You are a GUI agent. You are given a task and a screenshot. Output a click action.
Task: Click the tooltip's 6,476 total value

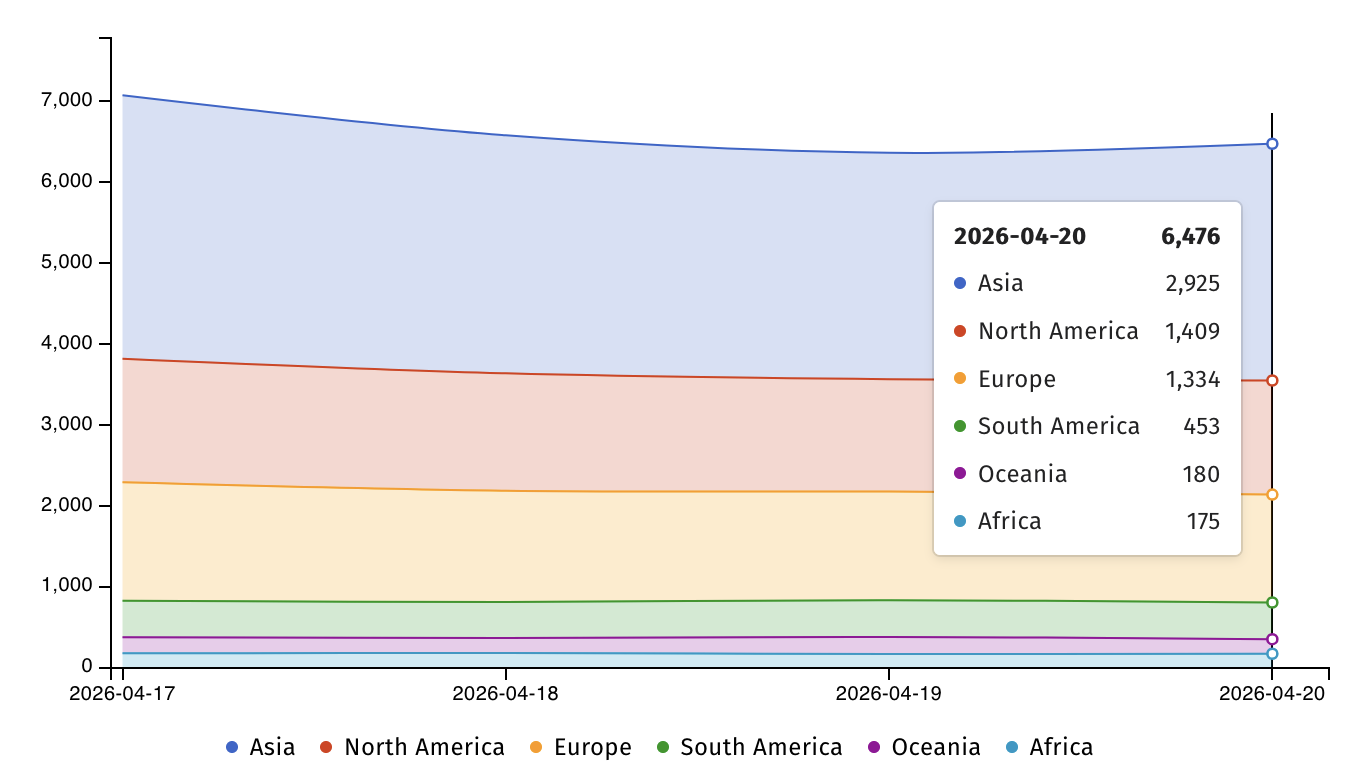1190,237
